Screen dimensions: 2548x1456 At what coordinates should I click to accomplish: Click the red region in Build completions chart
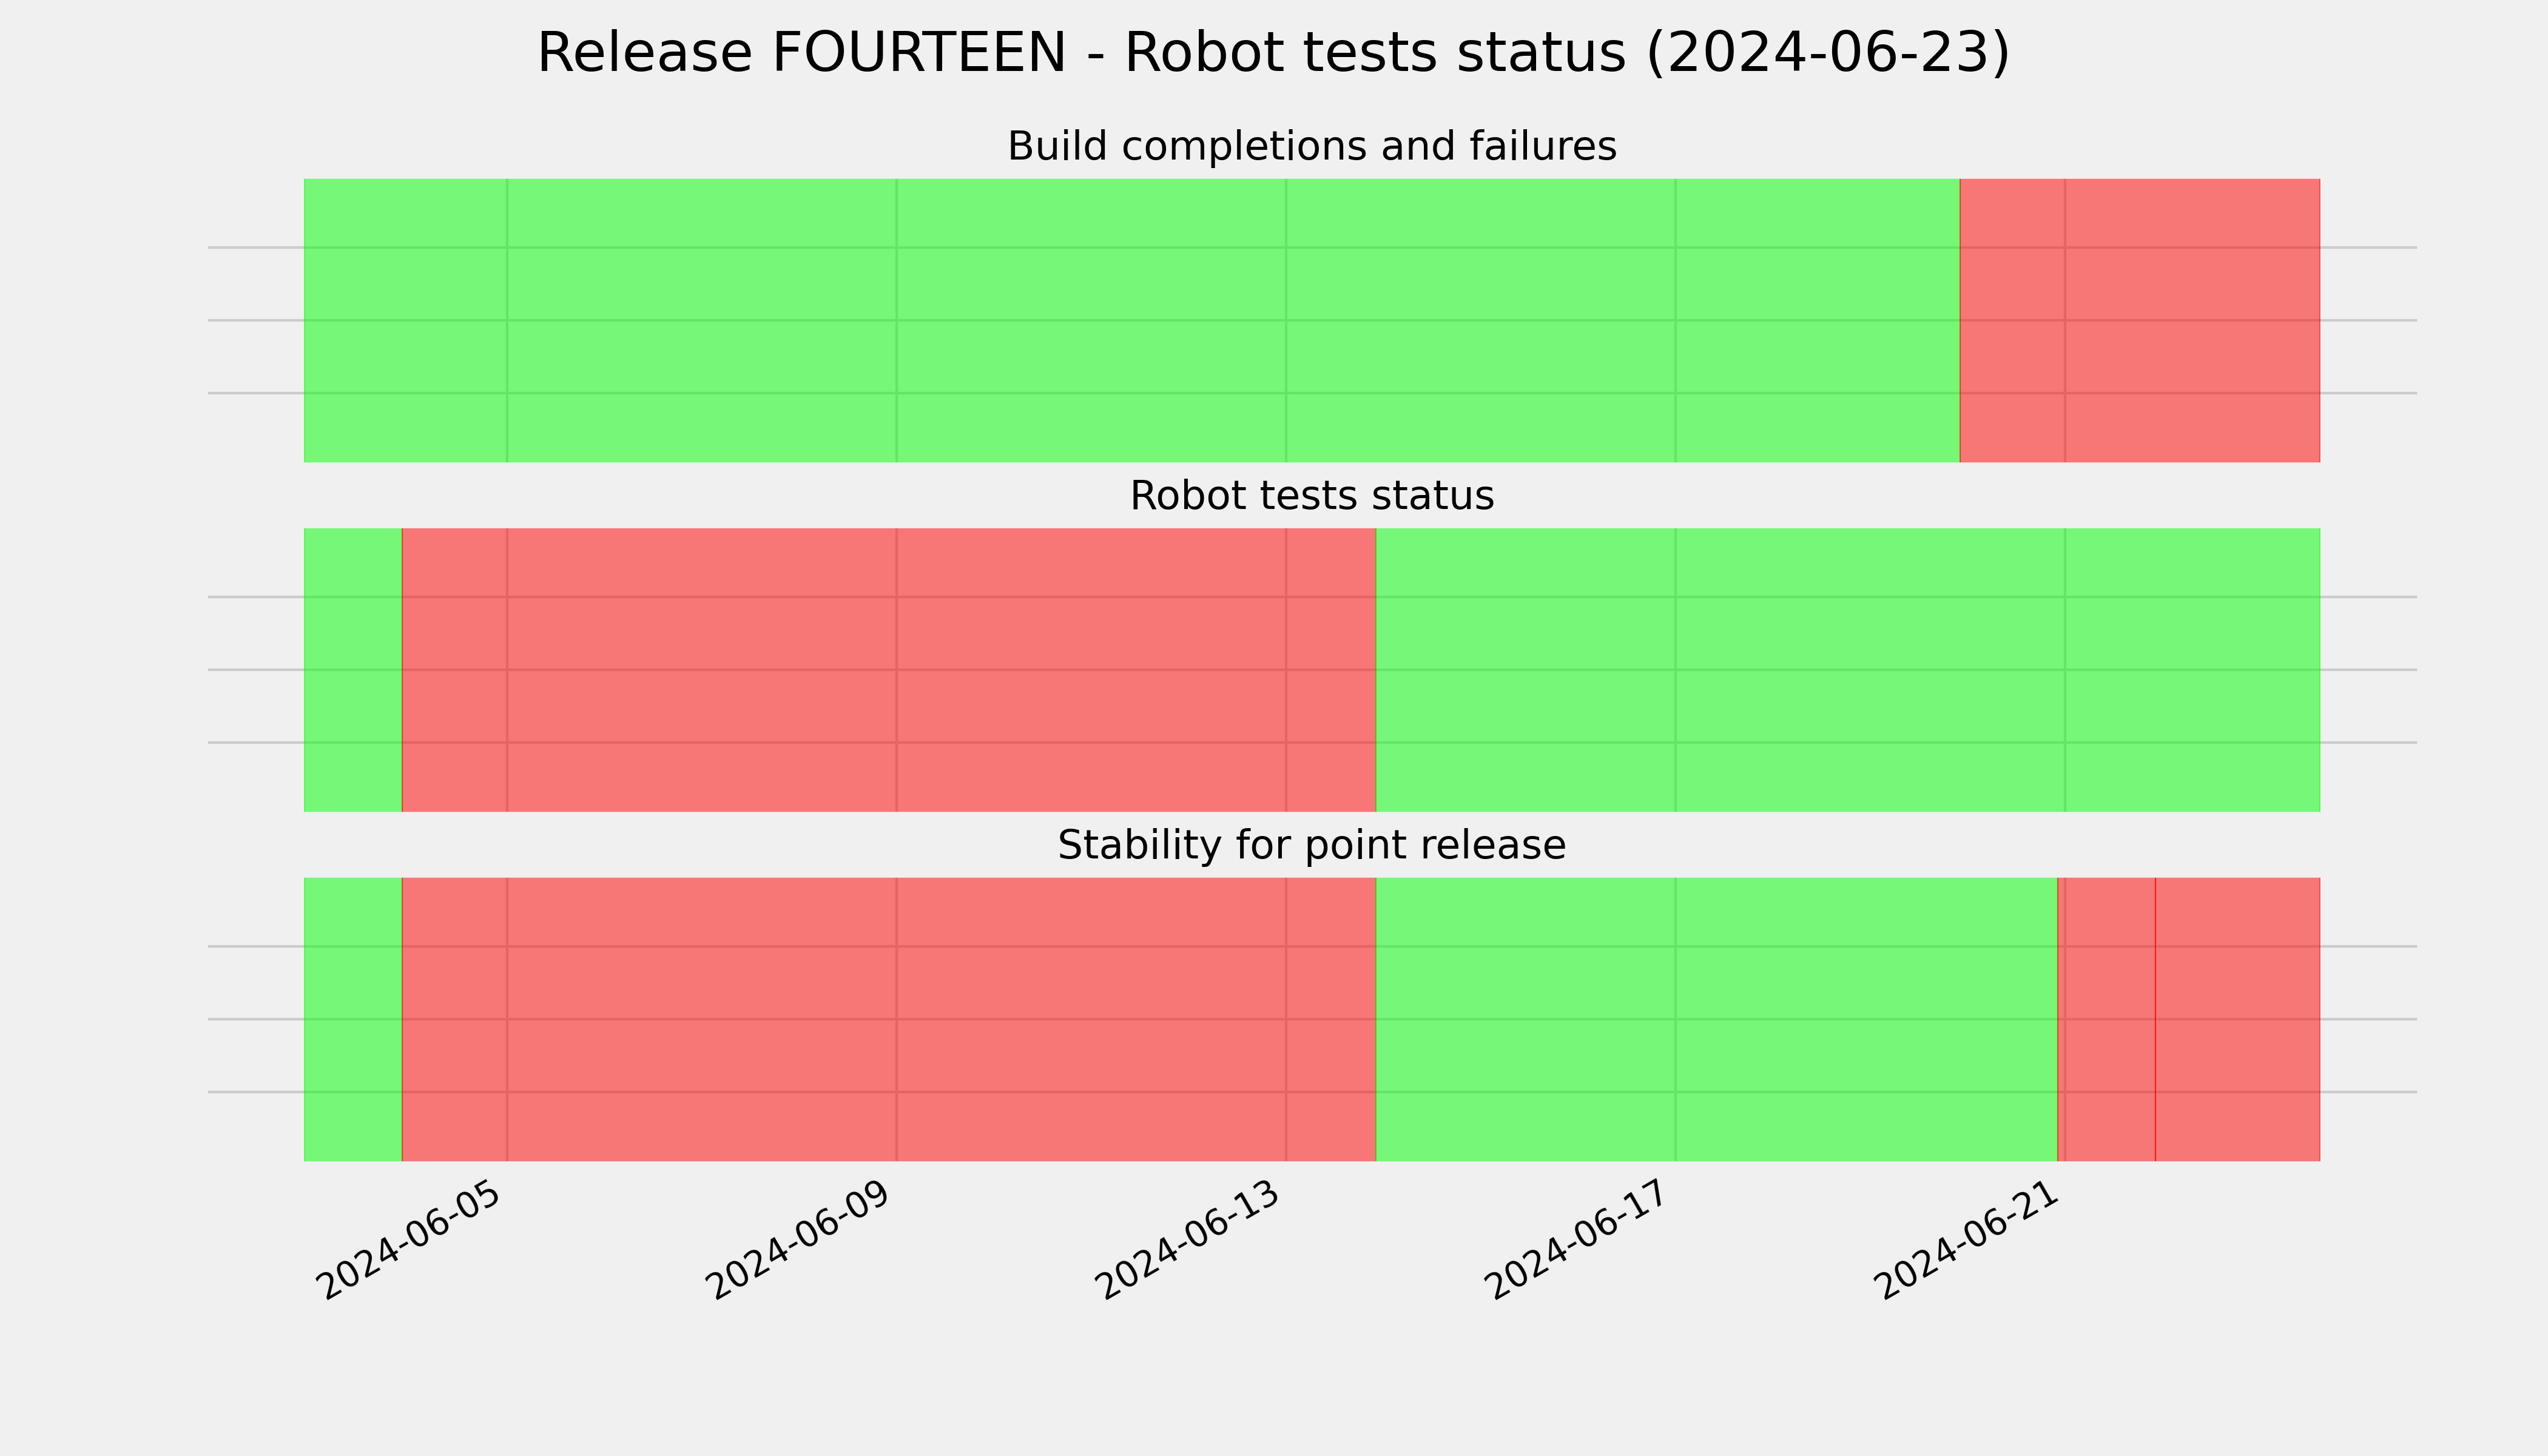click(2140, 320)
